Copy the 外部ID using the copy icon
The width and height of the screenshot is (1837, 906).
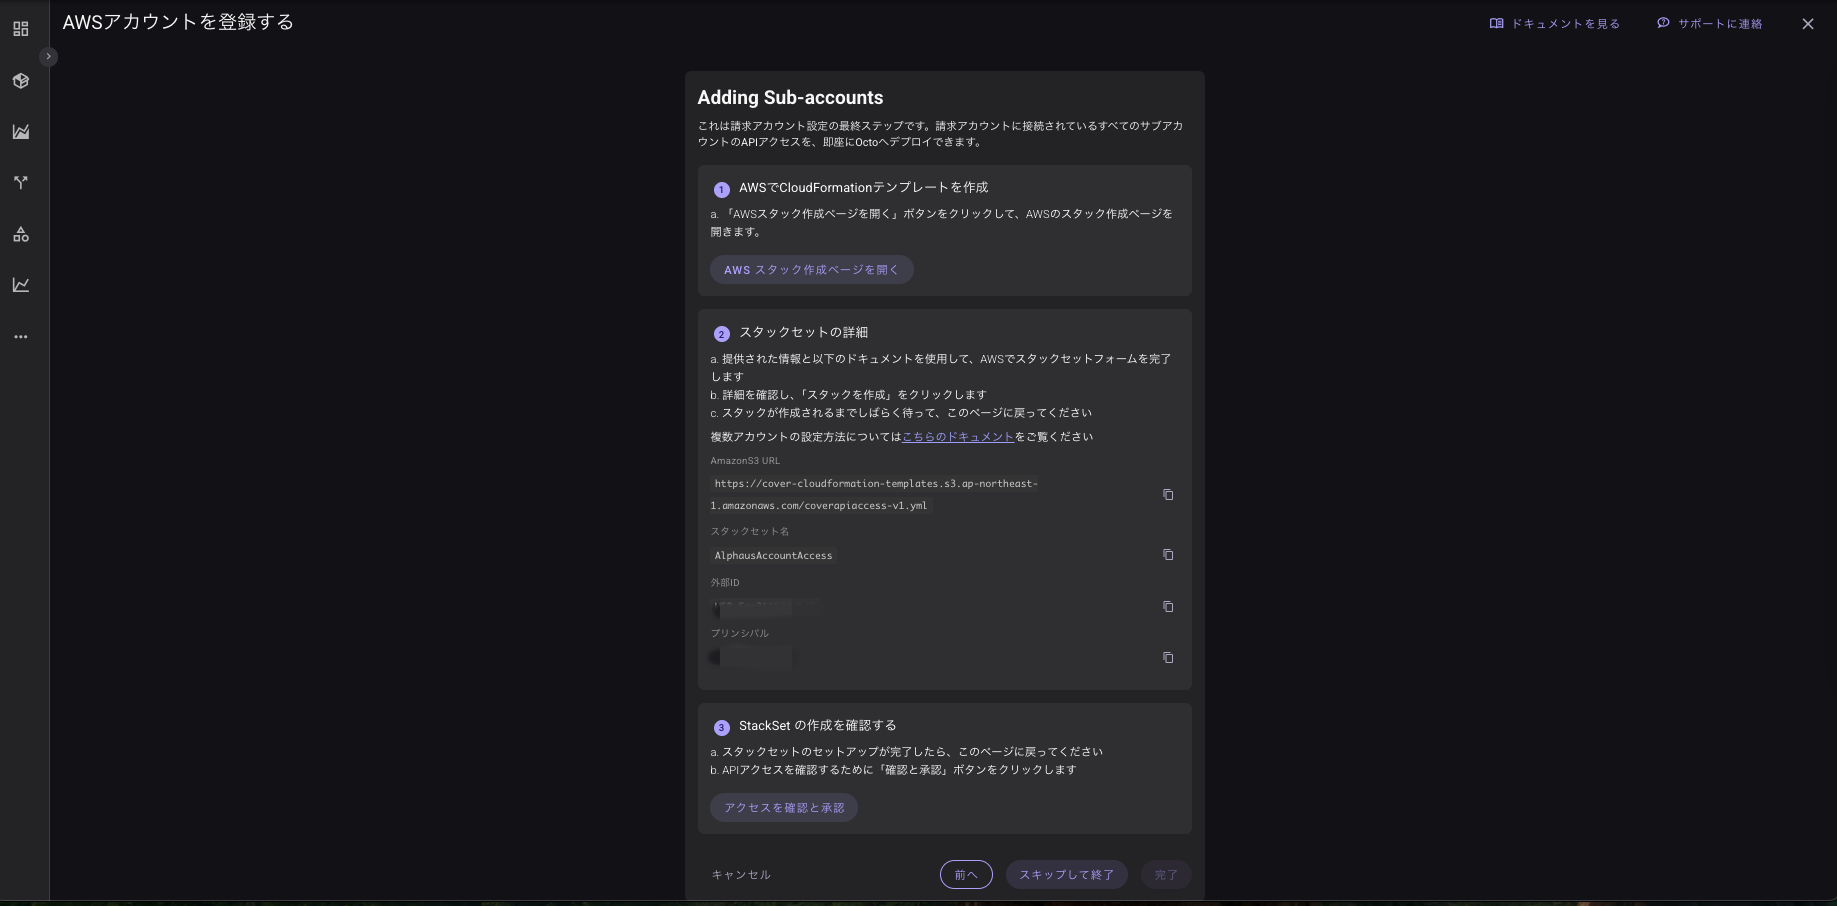1167,606
